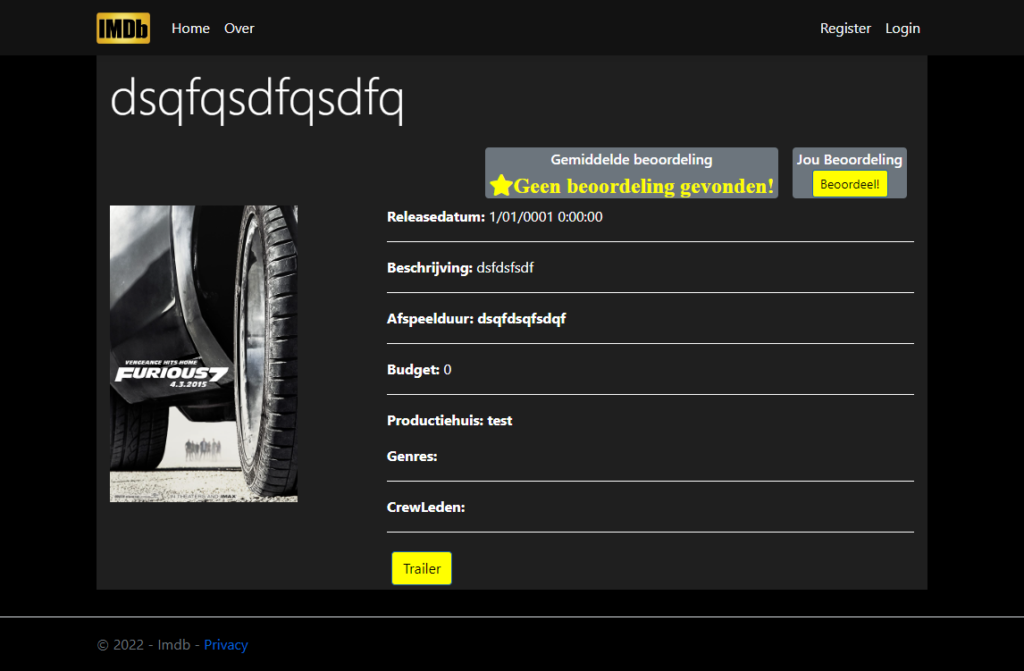Image resolution: width=1024 pixels, height=671 pixels.
Task: Select the release date value 1/01/0001 0:00:00
Action: pyautogui.click(x=546, y=217)
